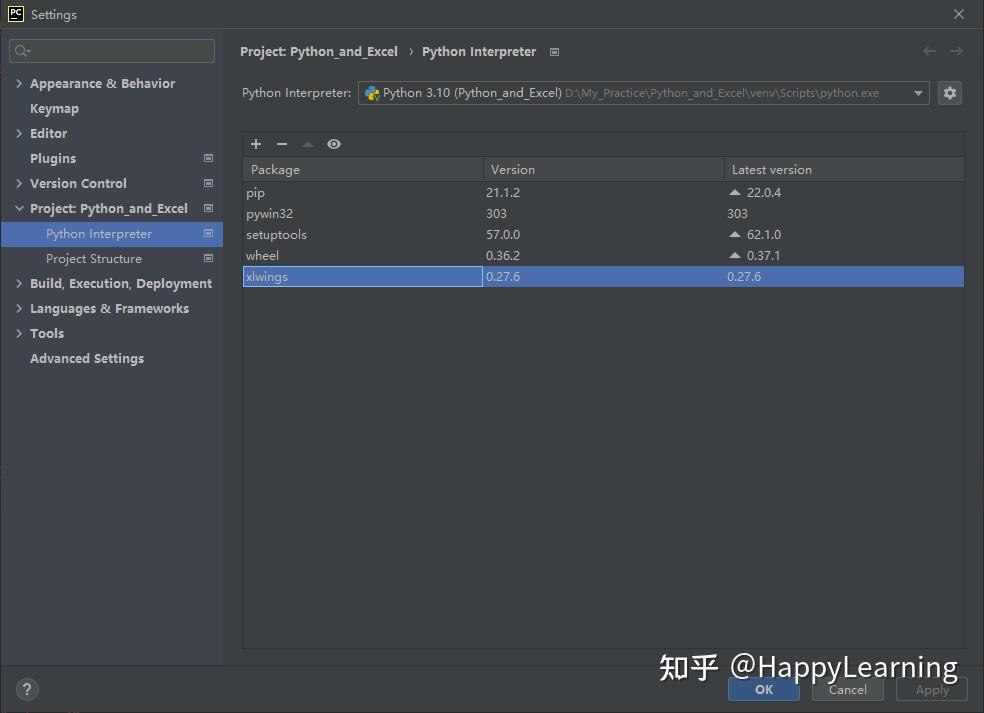Toggle eye icon to show early releases
Image resolution: width=984 pixels, height=713 pixels.
[334, 144]
